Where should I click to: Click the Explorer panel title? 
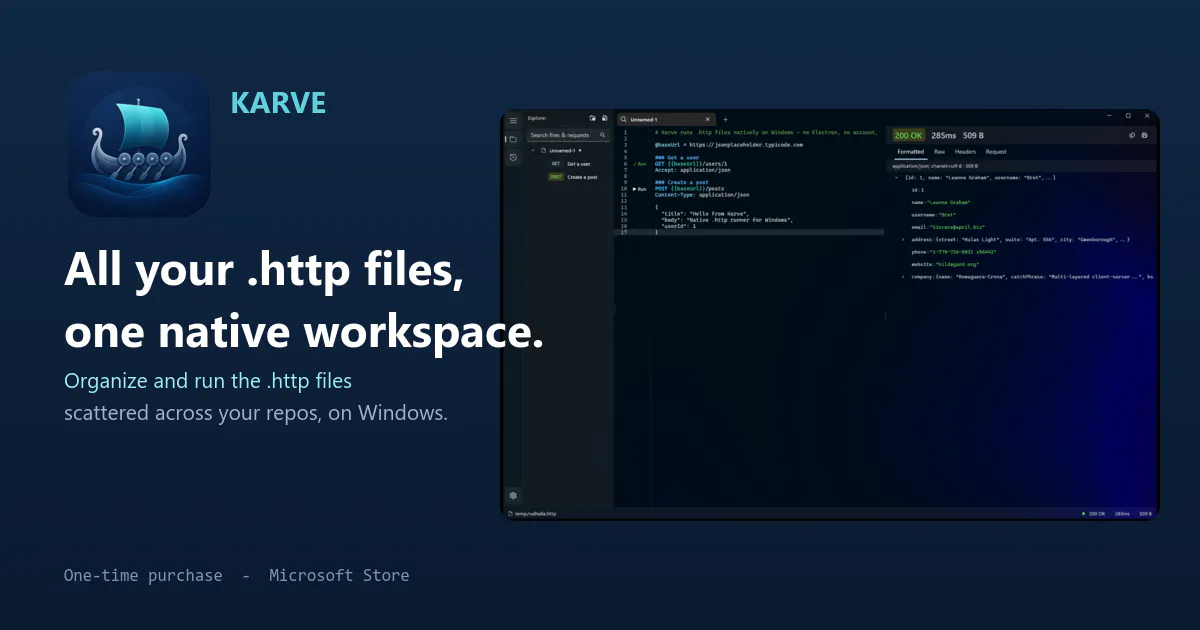[x=537, y=118]
